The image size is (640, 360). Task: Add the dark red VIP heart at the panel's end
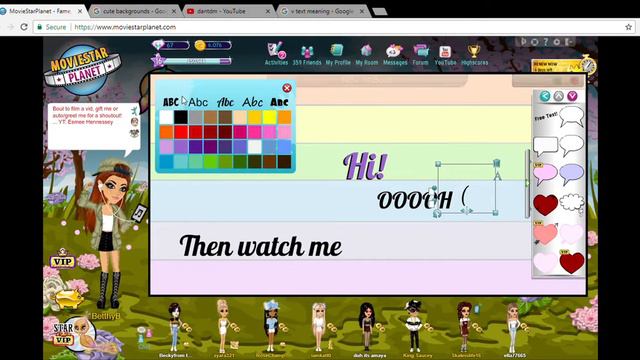tap(571, 262)
